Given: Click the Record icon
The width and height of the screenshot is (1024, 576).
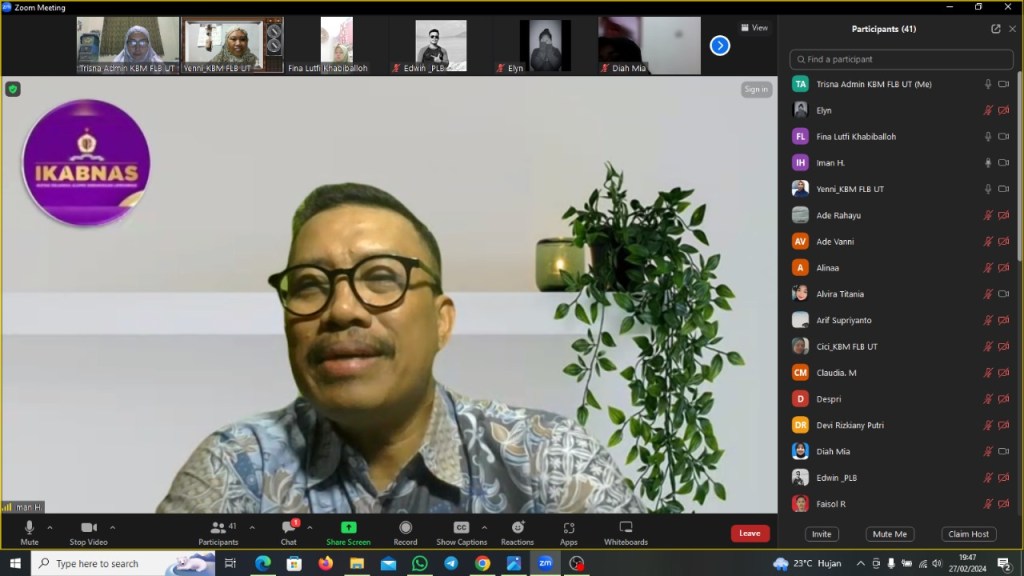Looking at the screenshot, I should click(x=405, y=528).
